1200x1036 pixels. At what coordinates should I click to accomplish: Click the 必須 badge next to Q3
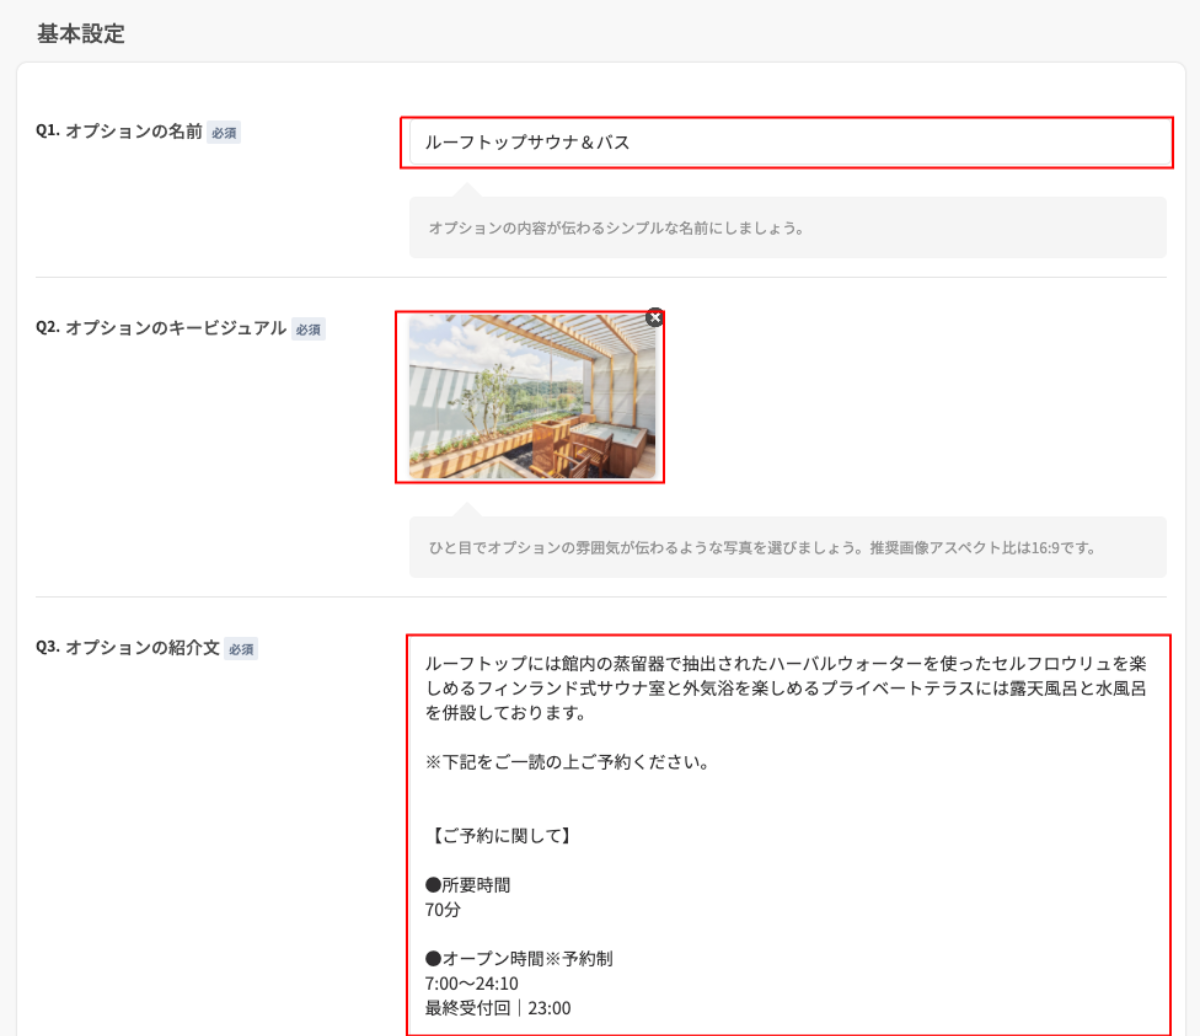[241, 650]
